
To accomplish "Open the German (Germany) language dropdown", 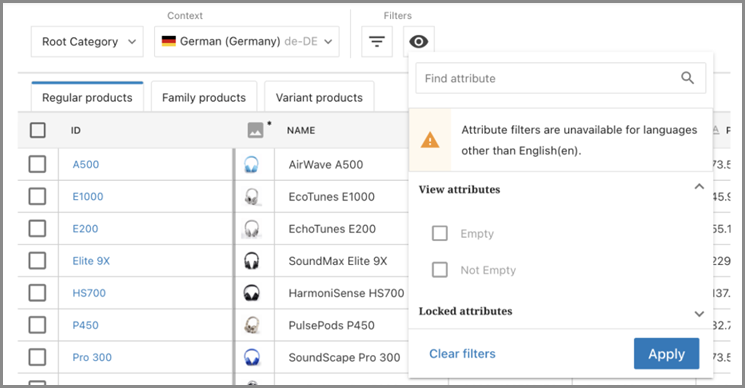I will point(247,42).
